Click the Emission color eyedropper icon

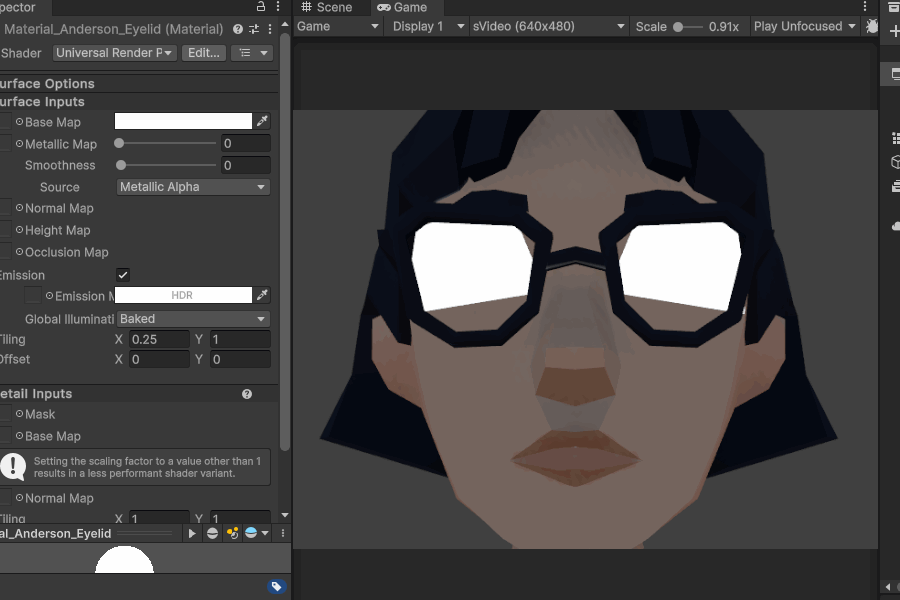[x=263, y=296]
